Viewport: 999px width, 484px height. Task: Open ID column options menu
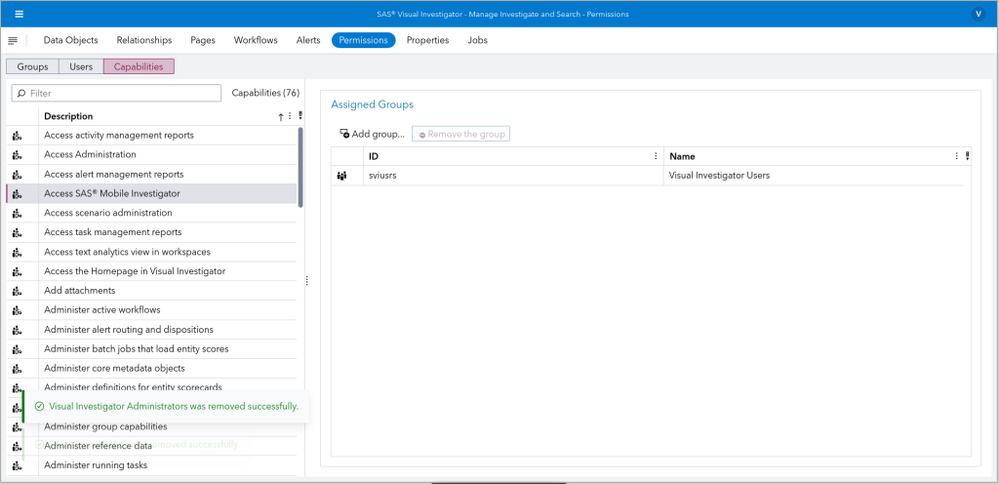click(656, 156)
